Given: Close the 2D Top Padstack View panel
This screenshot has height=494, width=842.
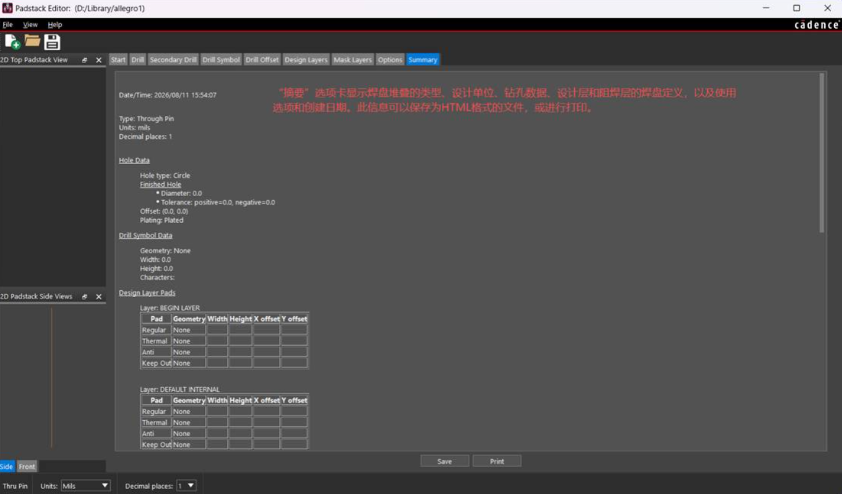Looking at the screenshot, I should click(x=99, y=60).
